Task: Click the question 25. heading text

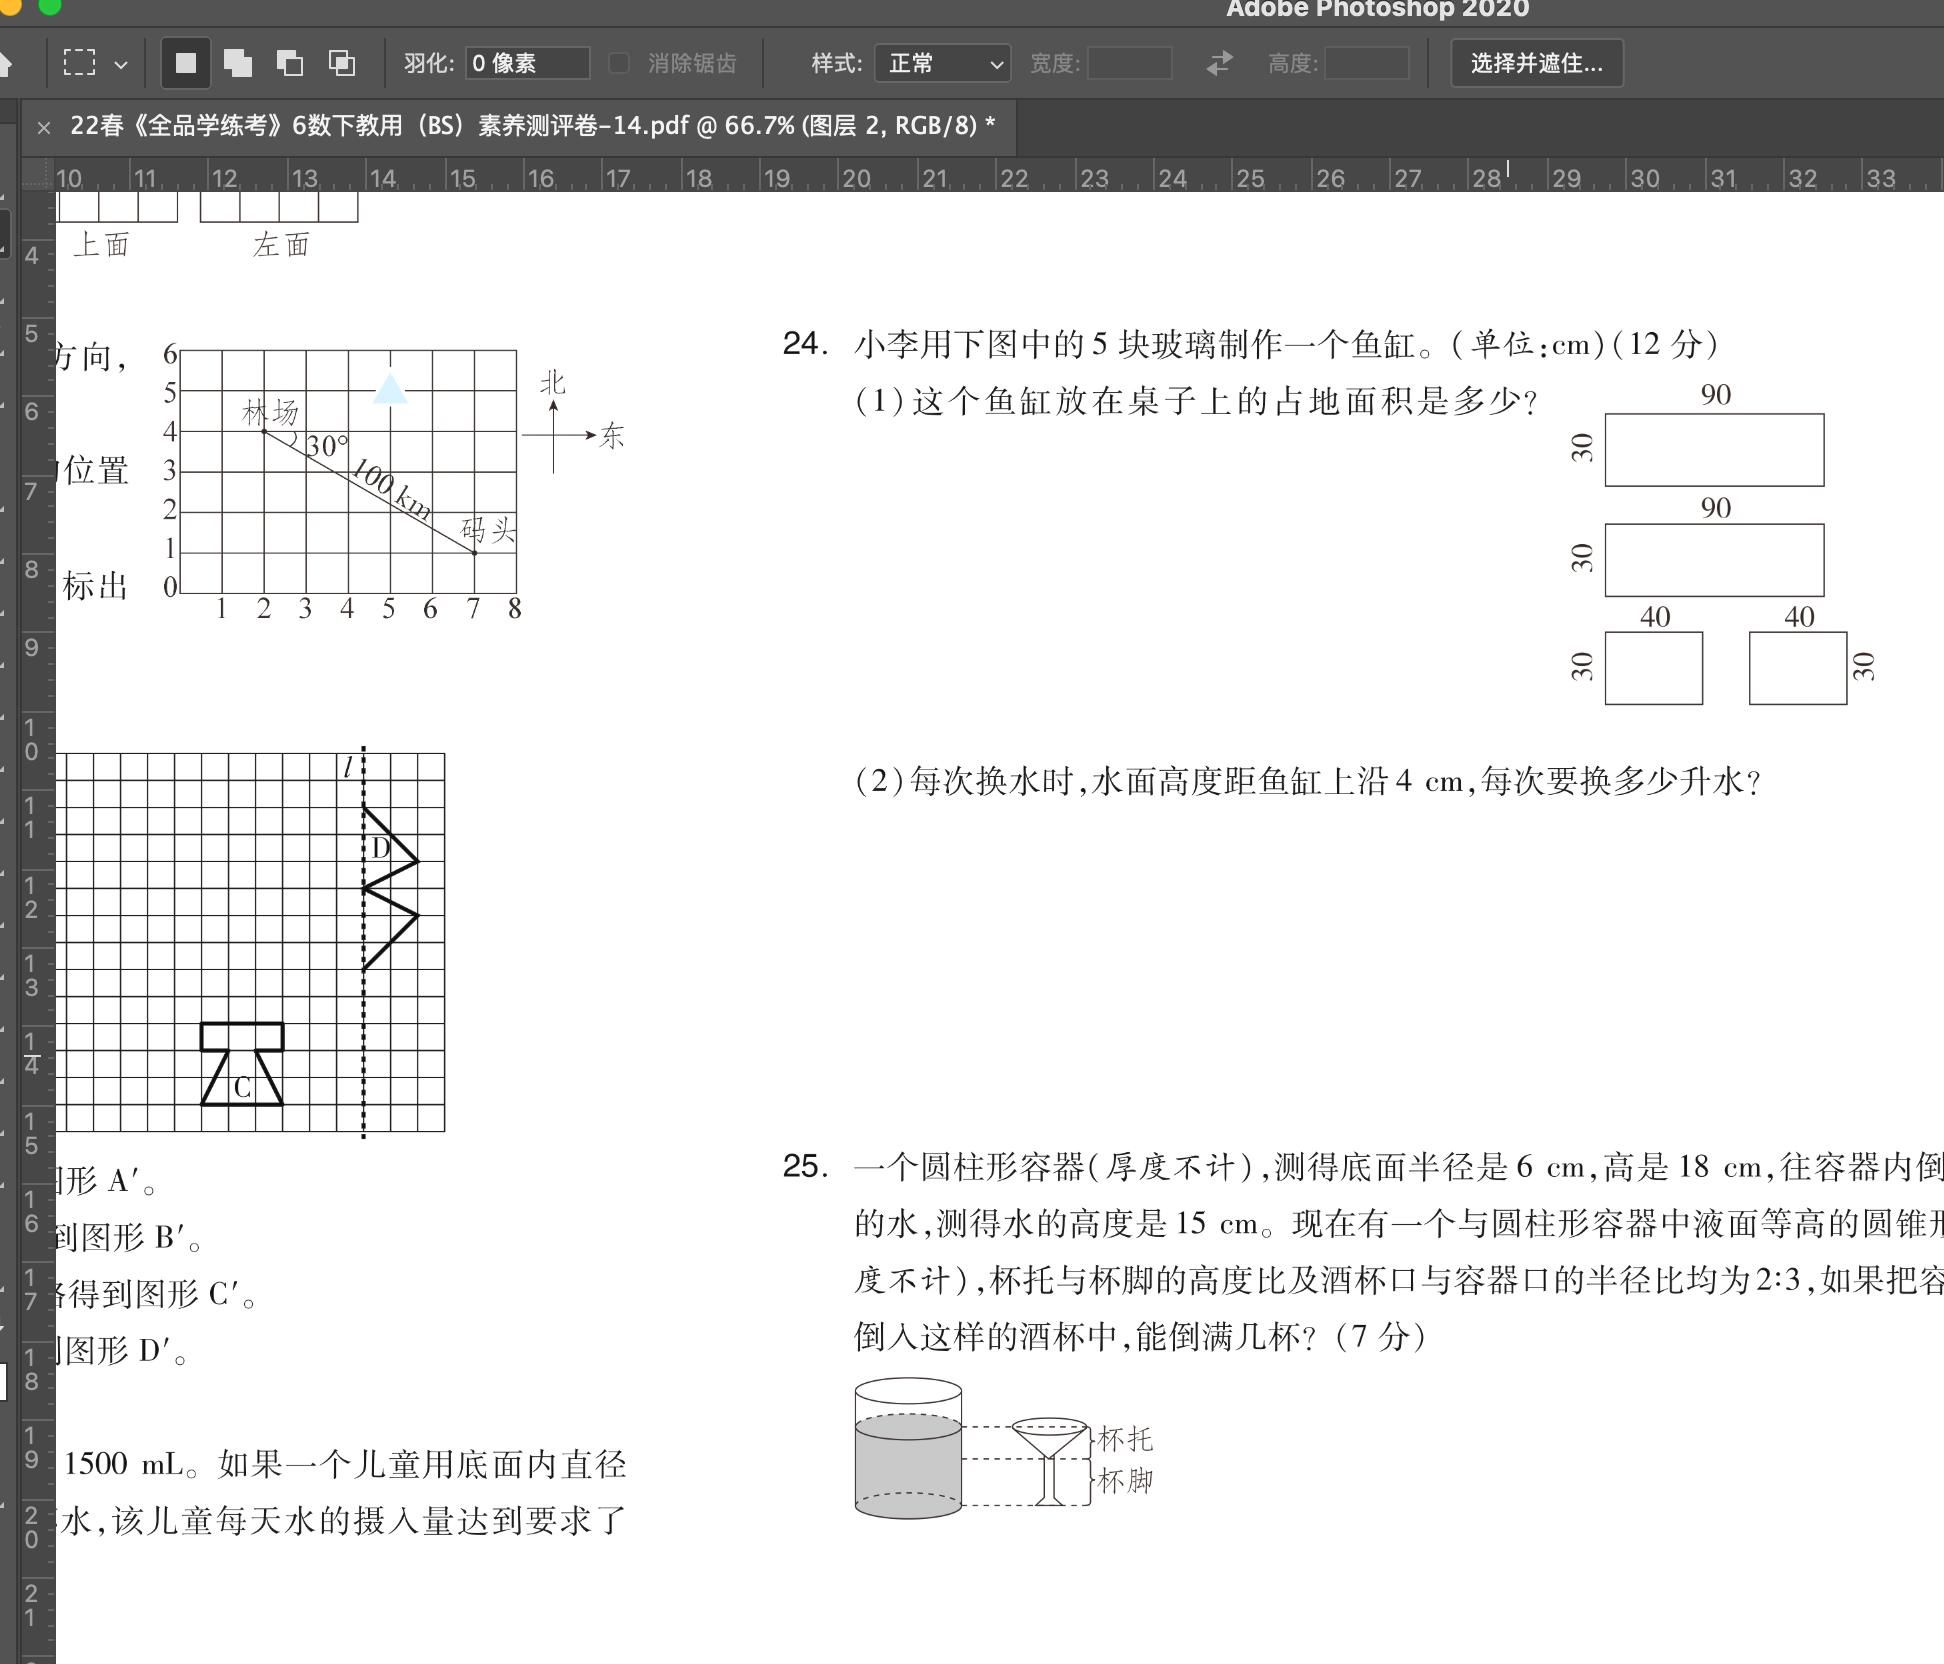Action: click(x=806, y=1166)
